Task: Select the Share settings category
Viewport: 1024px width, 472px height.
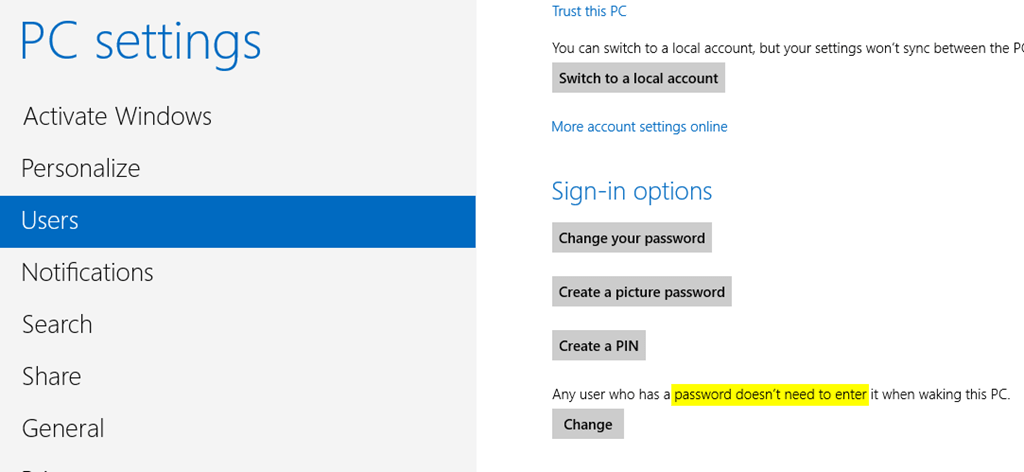Action: click(52, 377)
